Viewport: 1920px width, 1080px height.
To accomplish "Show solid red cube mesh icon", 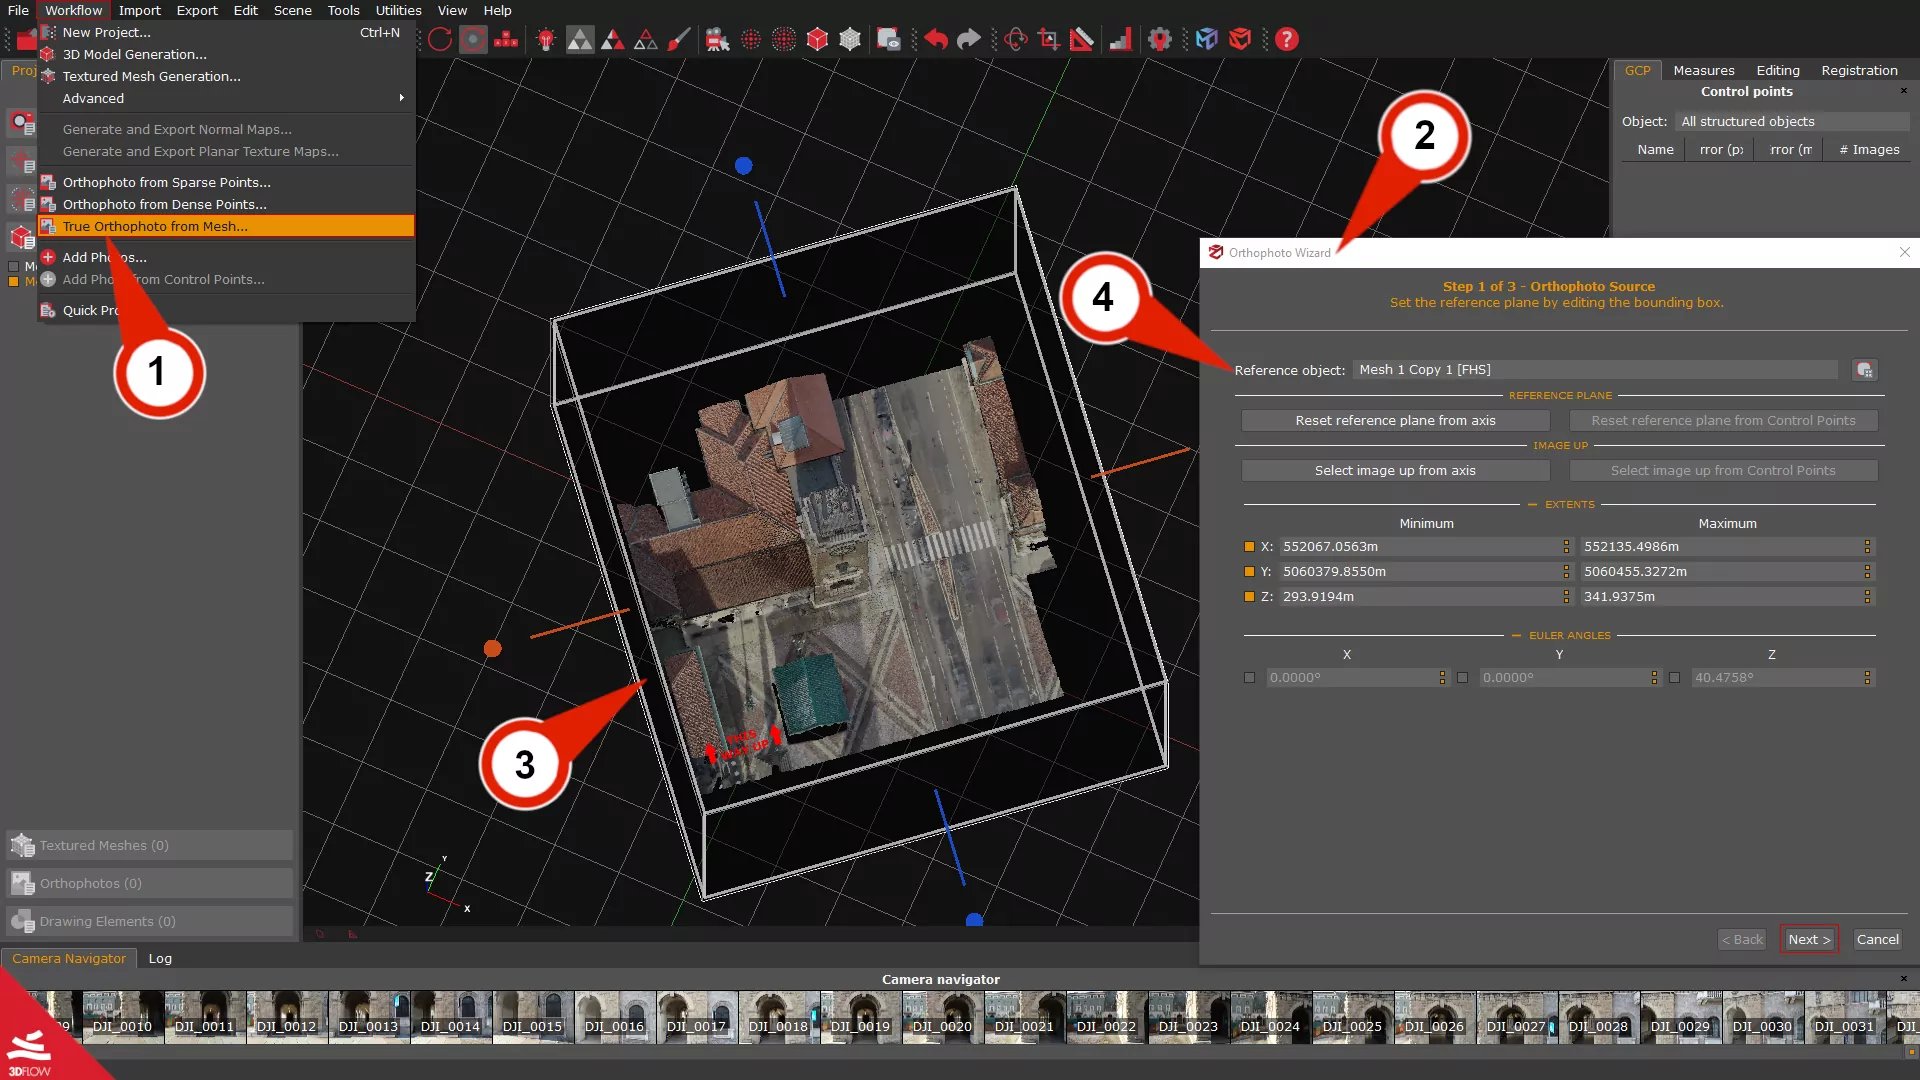I will 817,39.
